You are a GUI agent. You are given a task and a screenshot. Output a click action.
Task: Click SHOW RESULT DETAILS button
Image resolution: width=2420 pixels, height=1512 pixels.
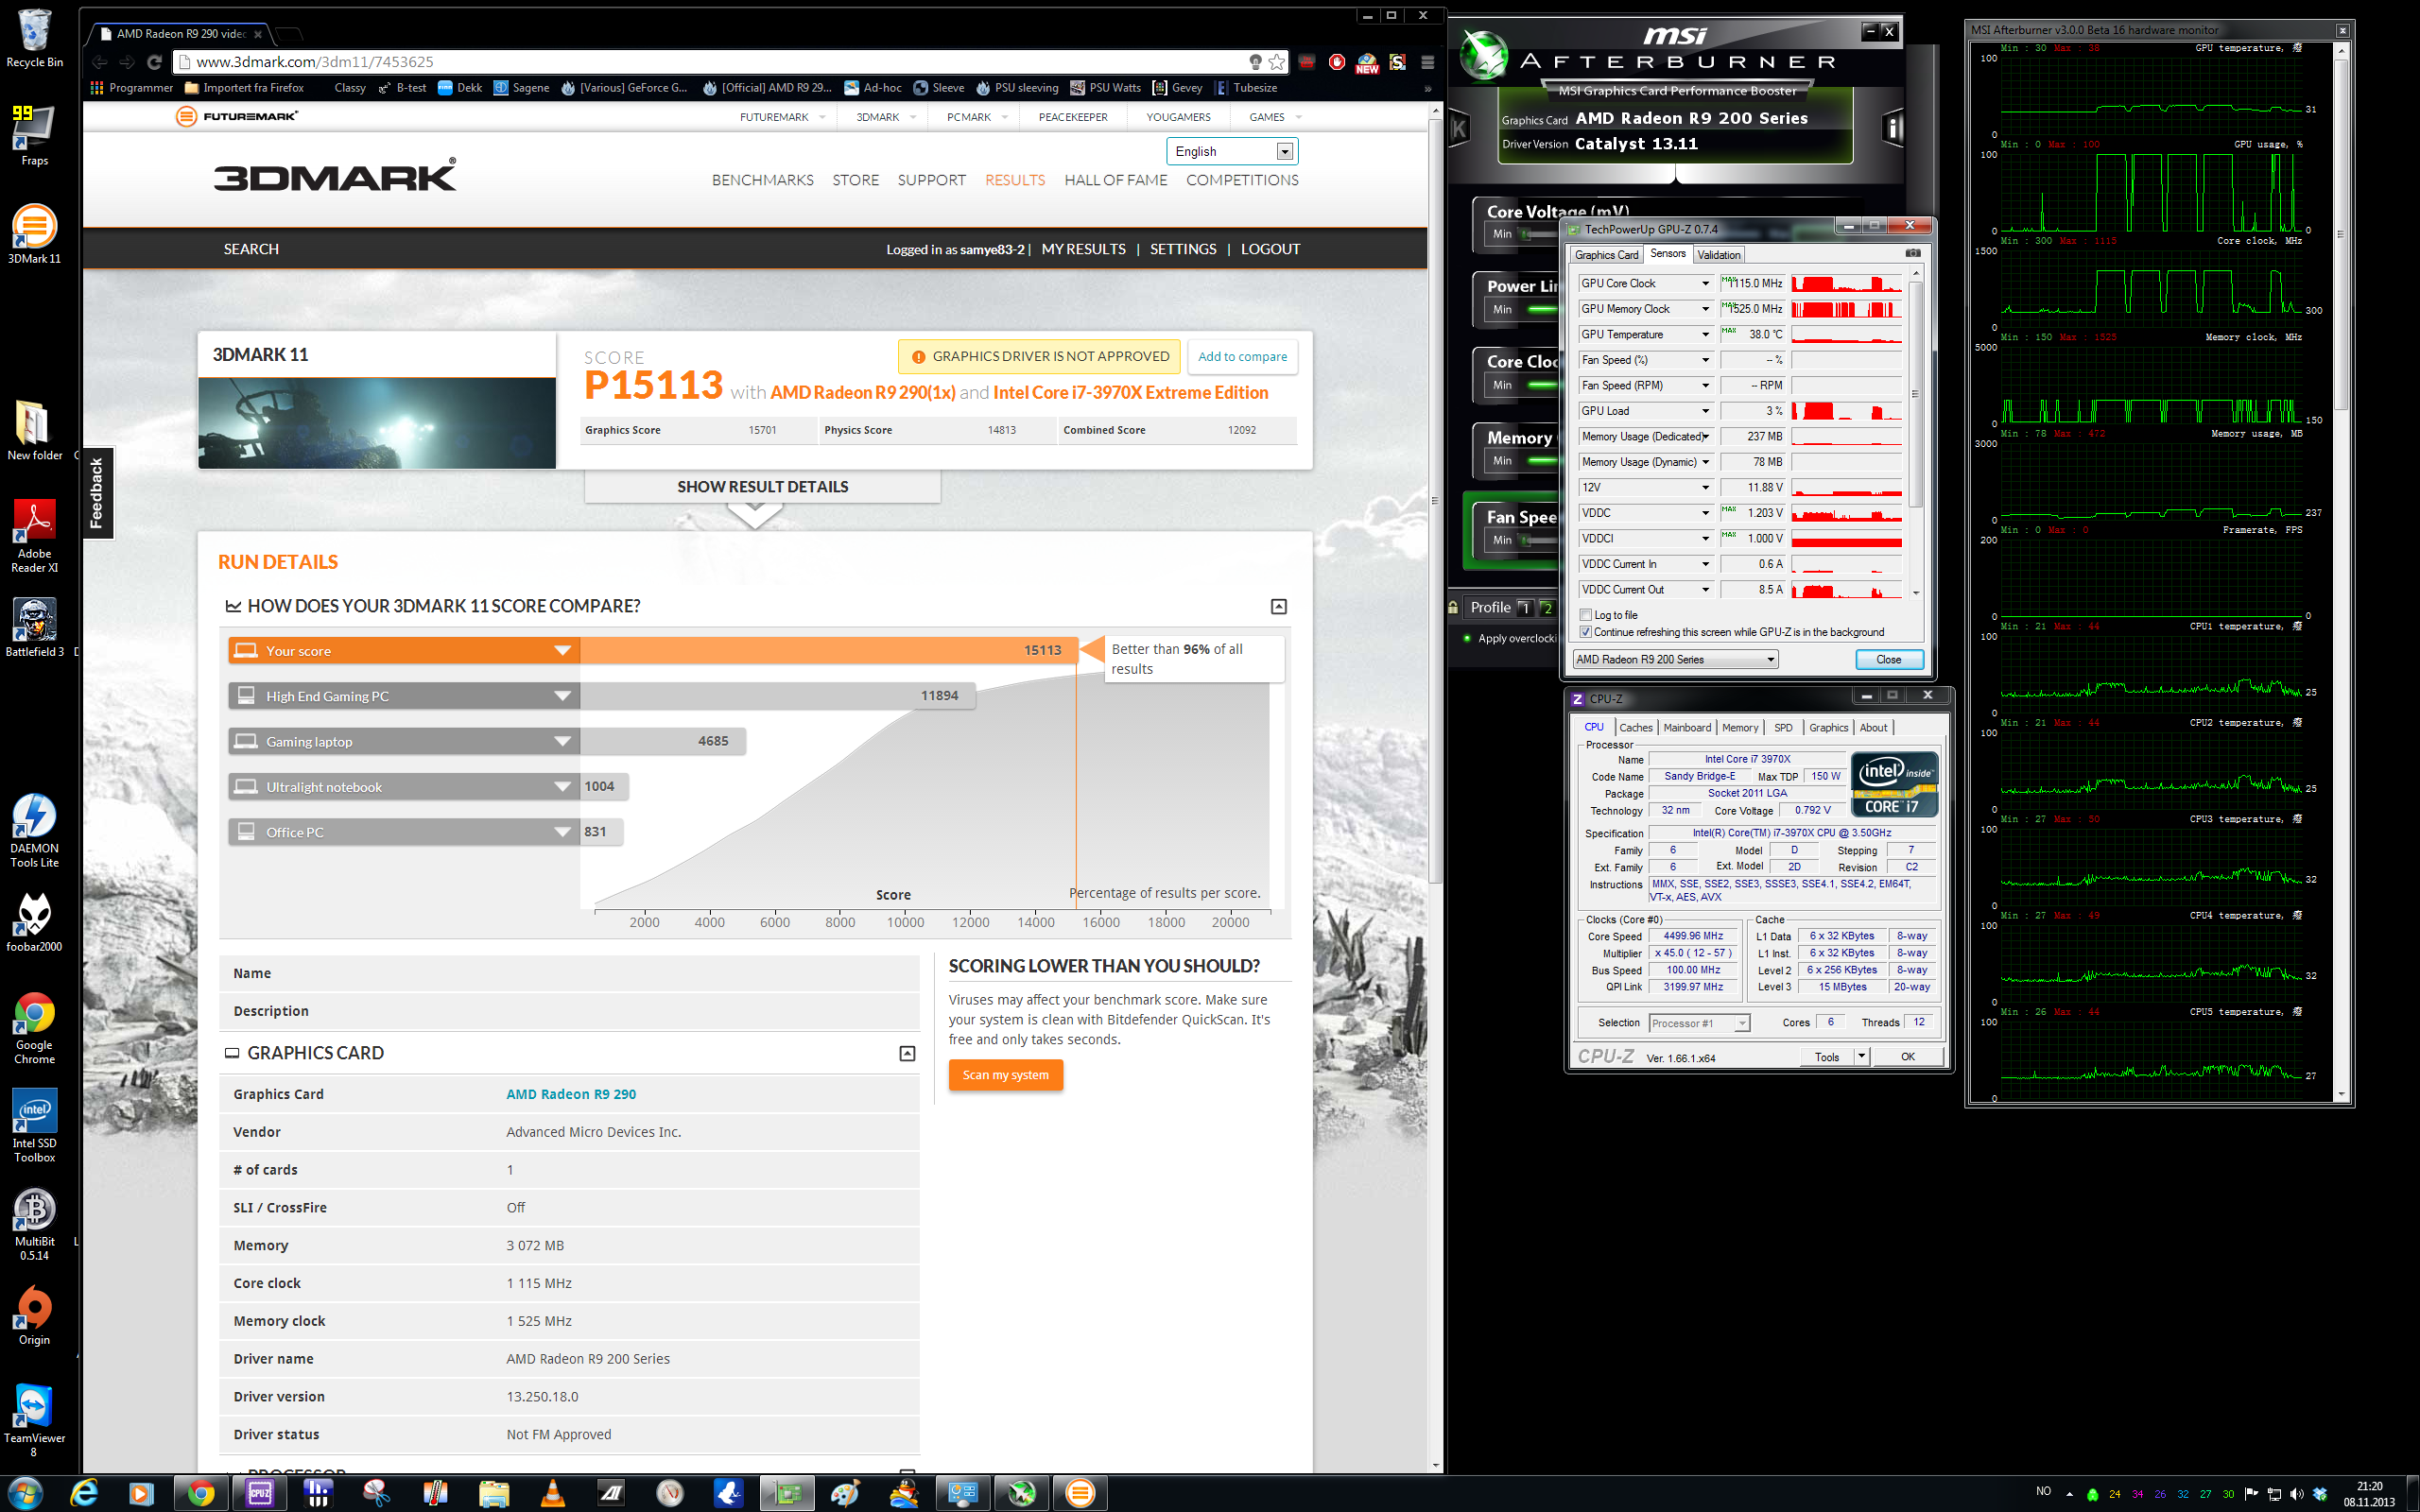click(x=762, y=487)
